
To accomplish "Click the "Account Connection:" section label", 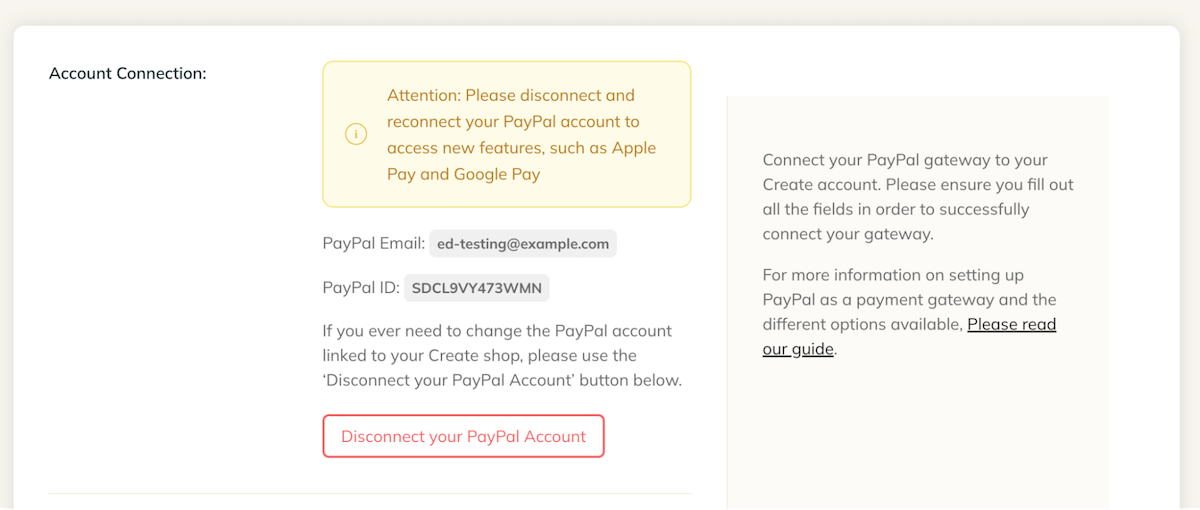I will pos(128,73).
